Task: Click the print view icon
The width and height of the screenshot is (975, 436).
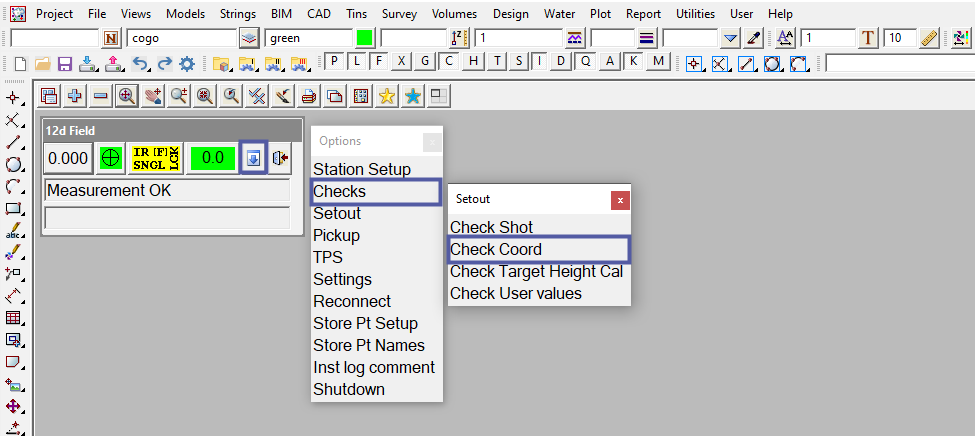Action: pyautogui.click(x=309, y=96)
